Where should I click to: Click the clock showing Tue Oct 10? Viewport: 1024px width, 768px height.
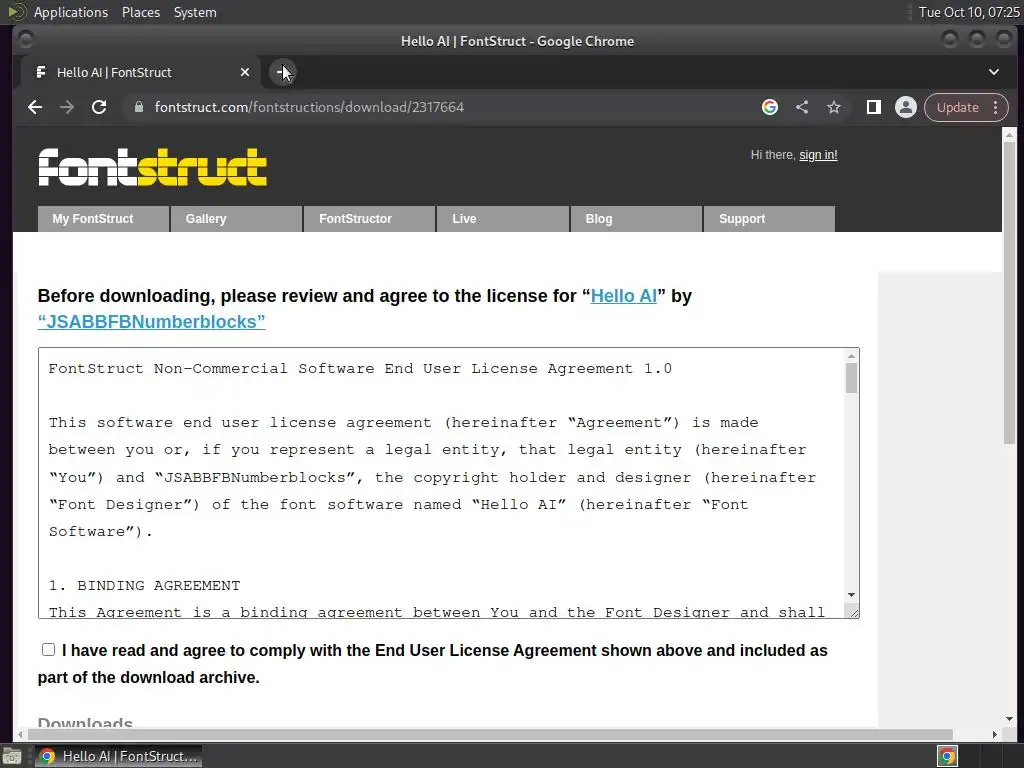coord(969,12)
